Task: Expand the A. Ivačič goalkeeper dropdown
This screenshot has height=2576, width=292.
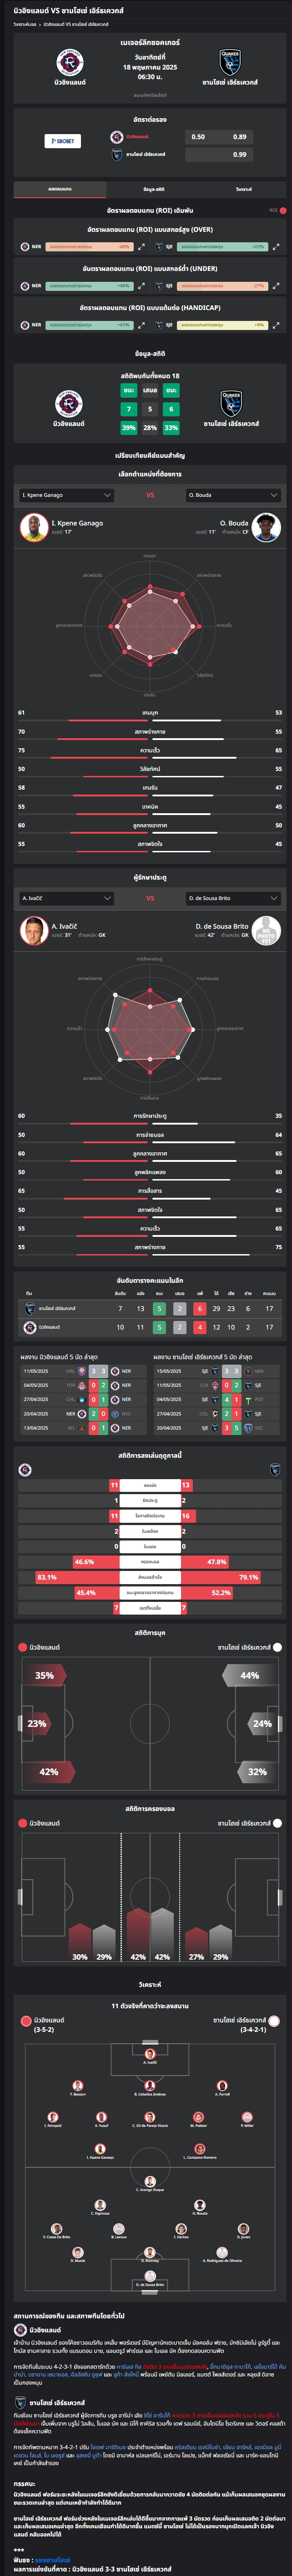Action: [66, 898]
